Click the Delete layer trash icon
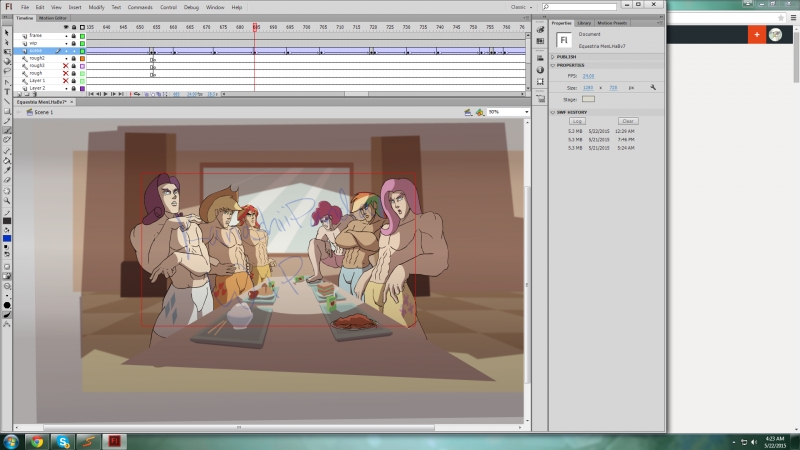This screenshot has height=450, width=800. click(35, 94)
